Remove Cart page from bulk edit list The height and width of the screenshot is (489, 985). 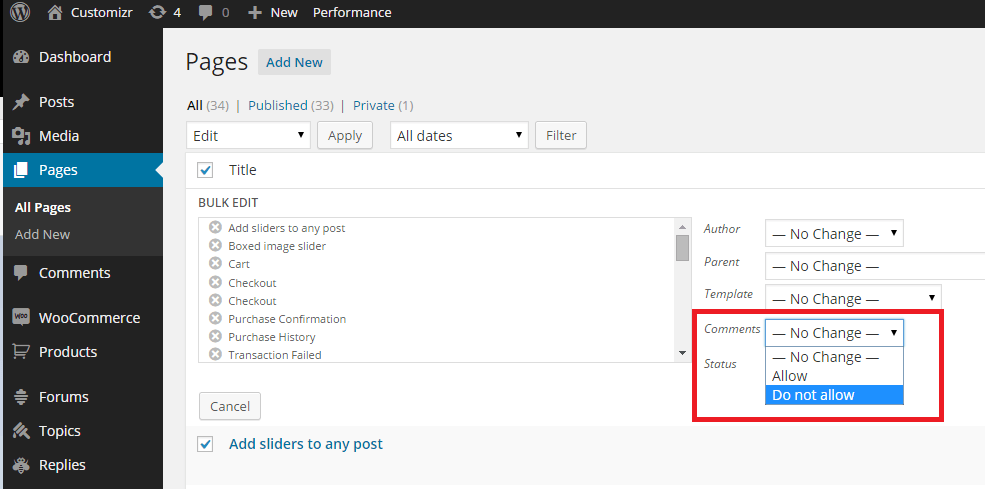[215, 263]
